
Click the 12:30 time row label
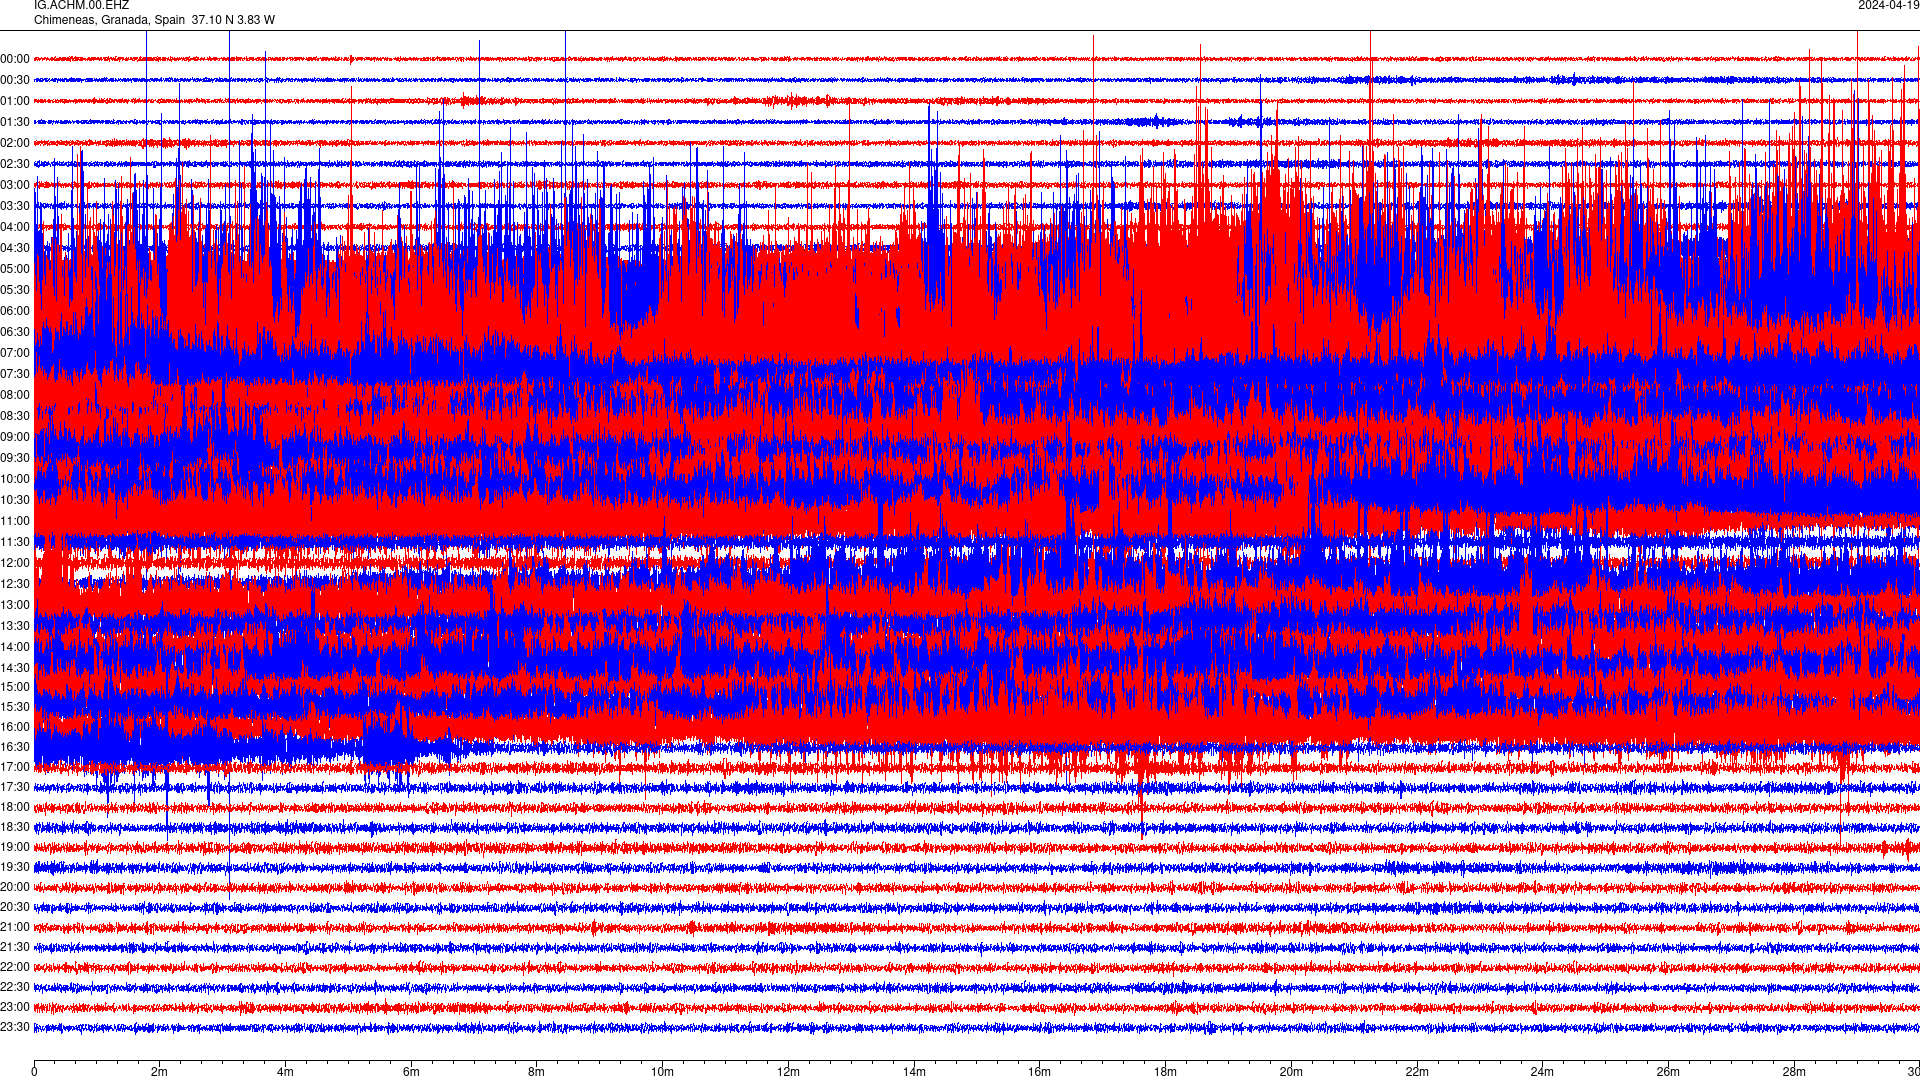(x=15, y=584)
